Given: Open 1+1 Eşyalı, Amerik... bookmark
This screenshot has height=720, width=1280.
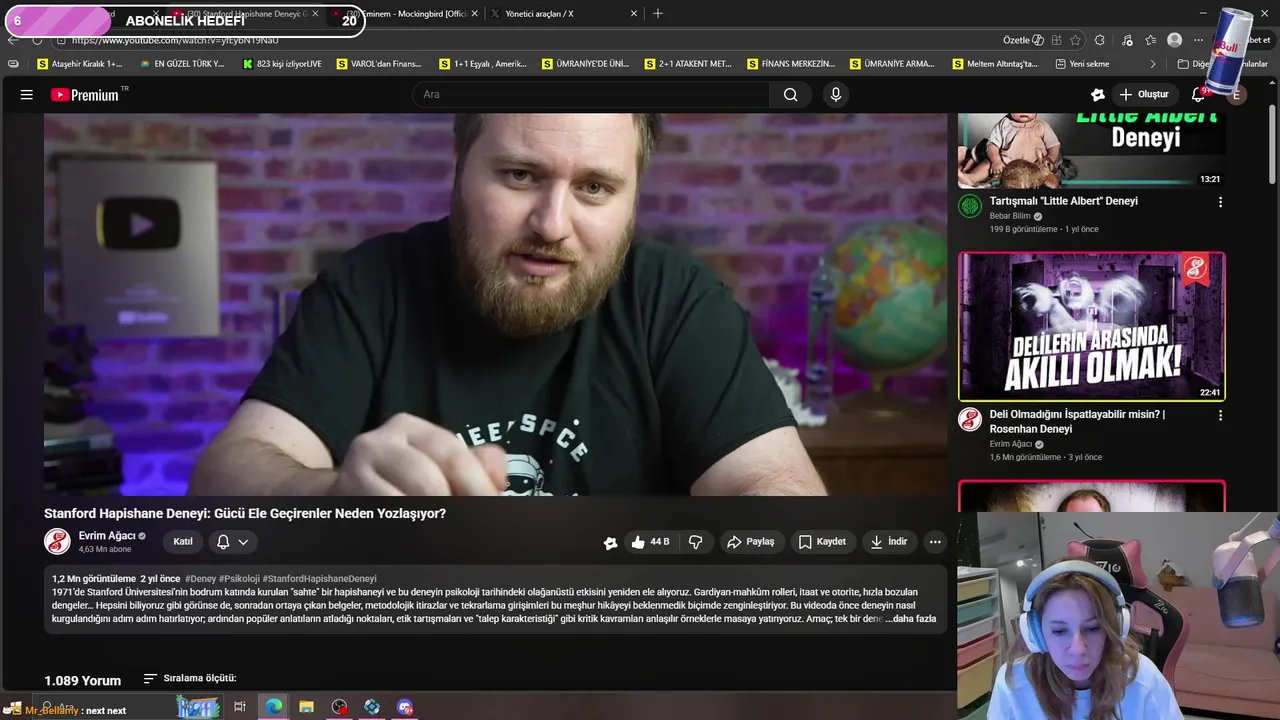Looking at the screenshot, I should pos(483,64).
